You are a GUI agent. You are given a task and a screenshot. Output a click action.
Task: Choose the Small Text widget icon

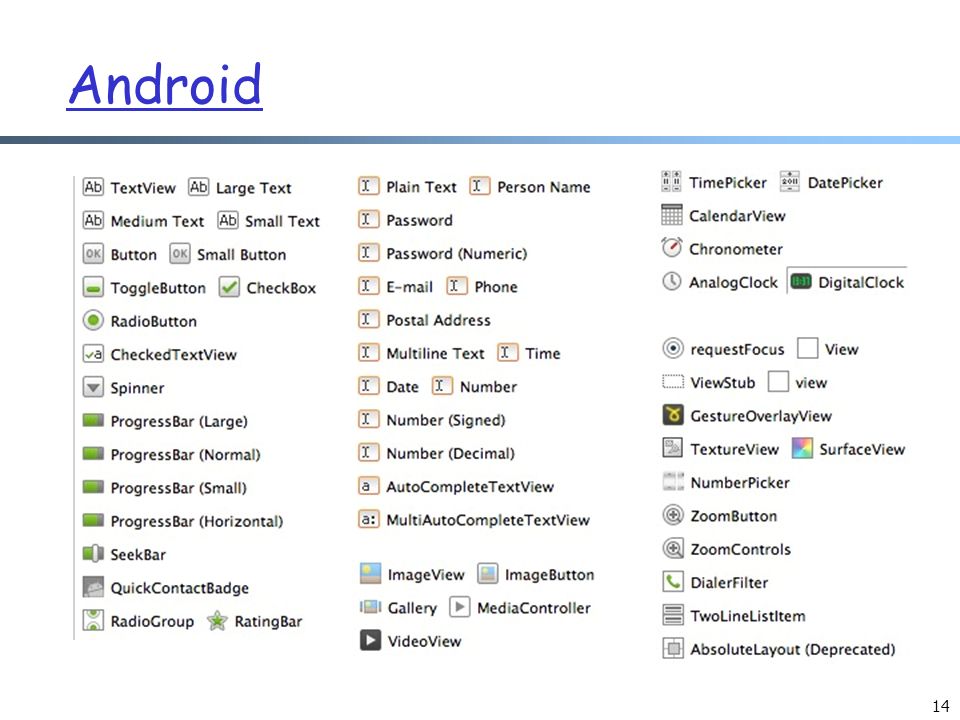228,220
